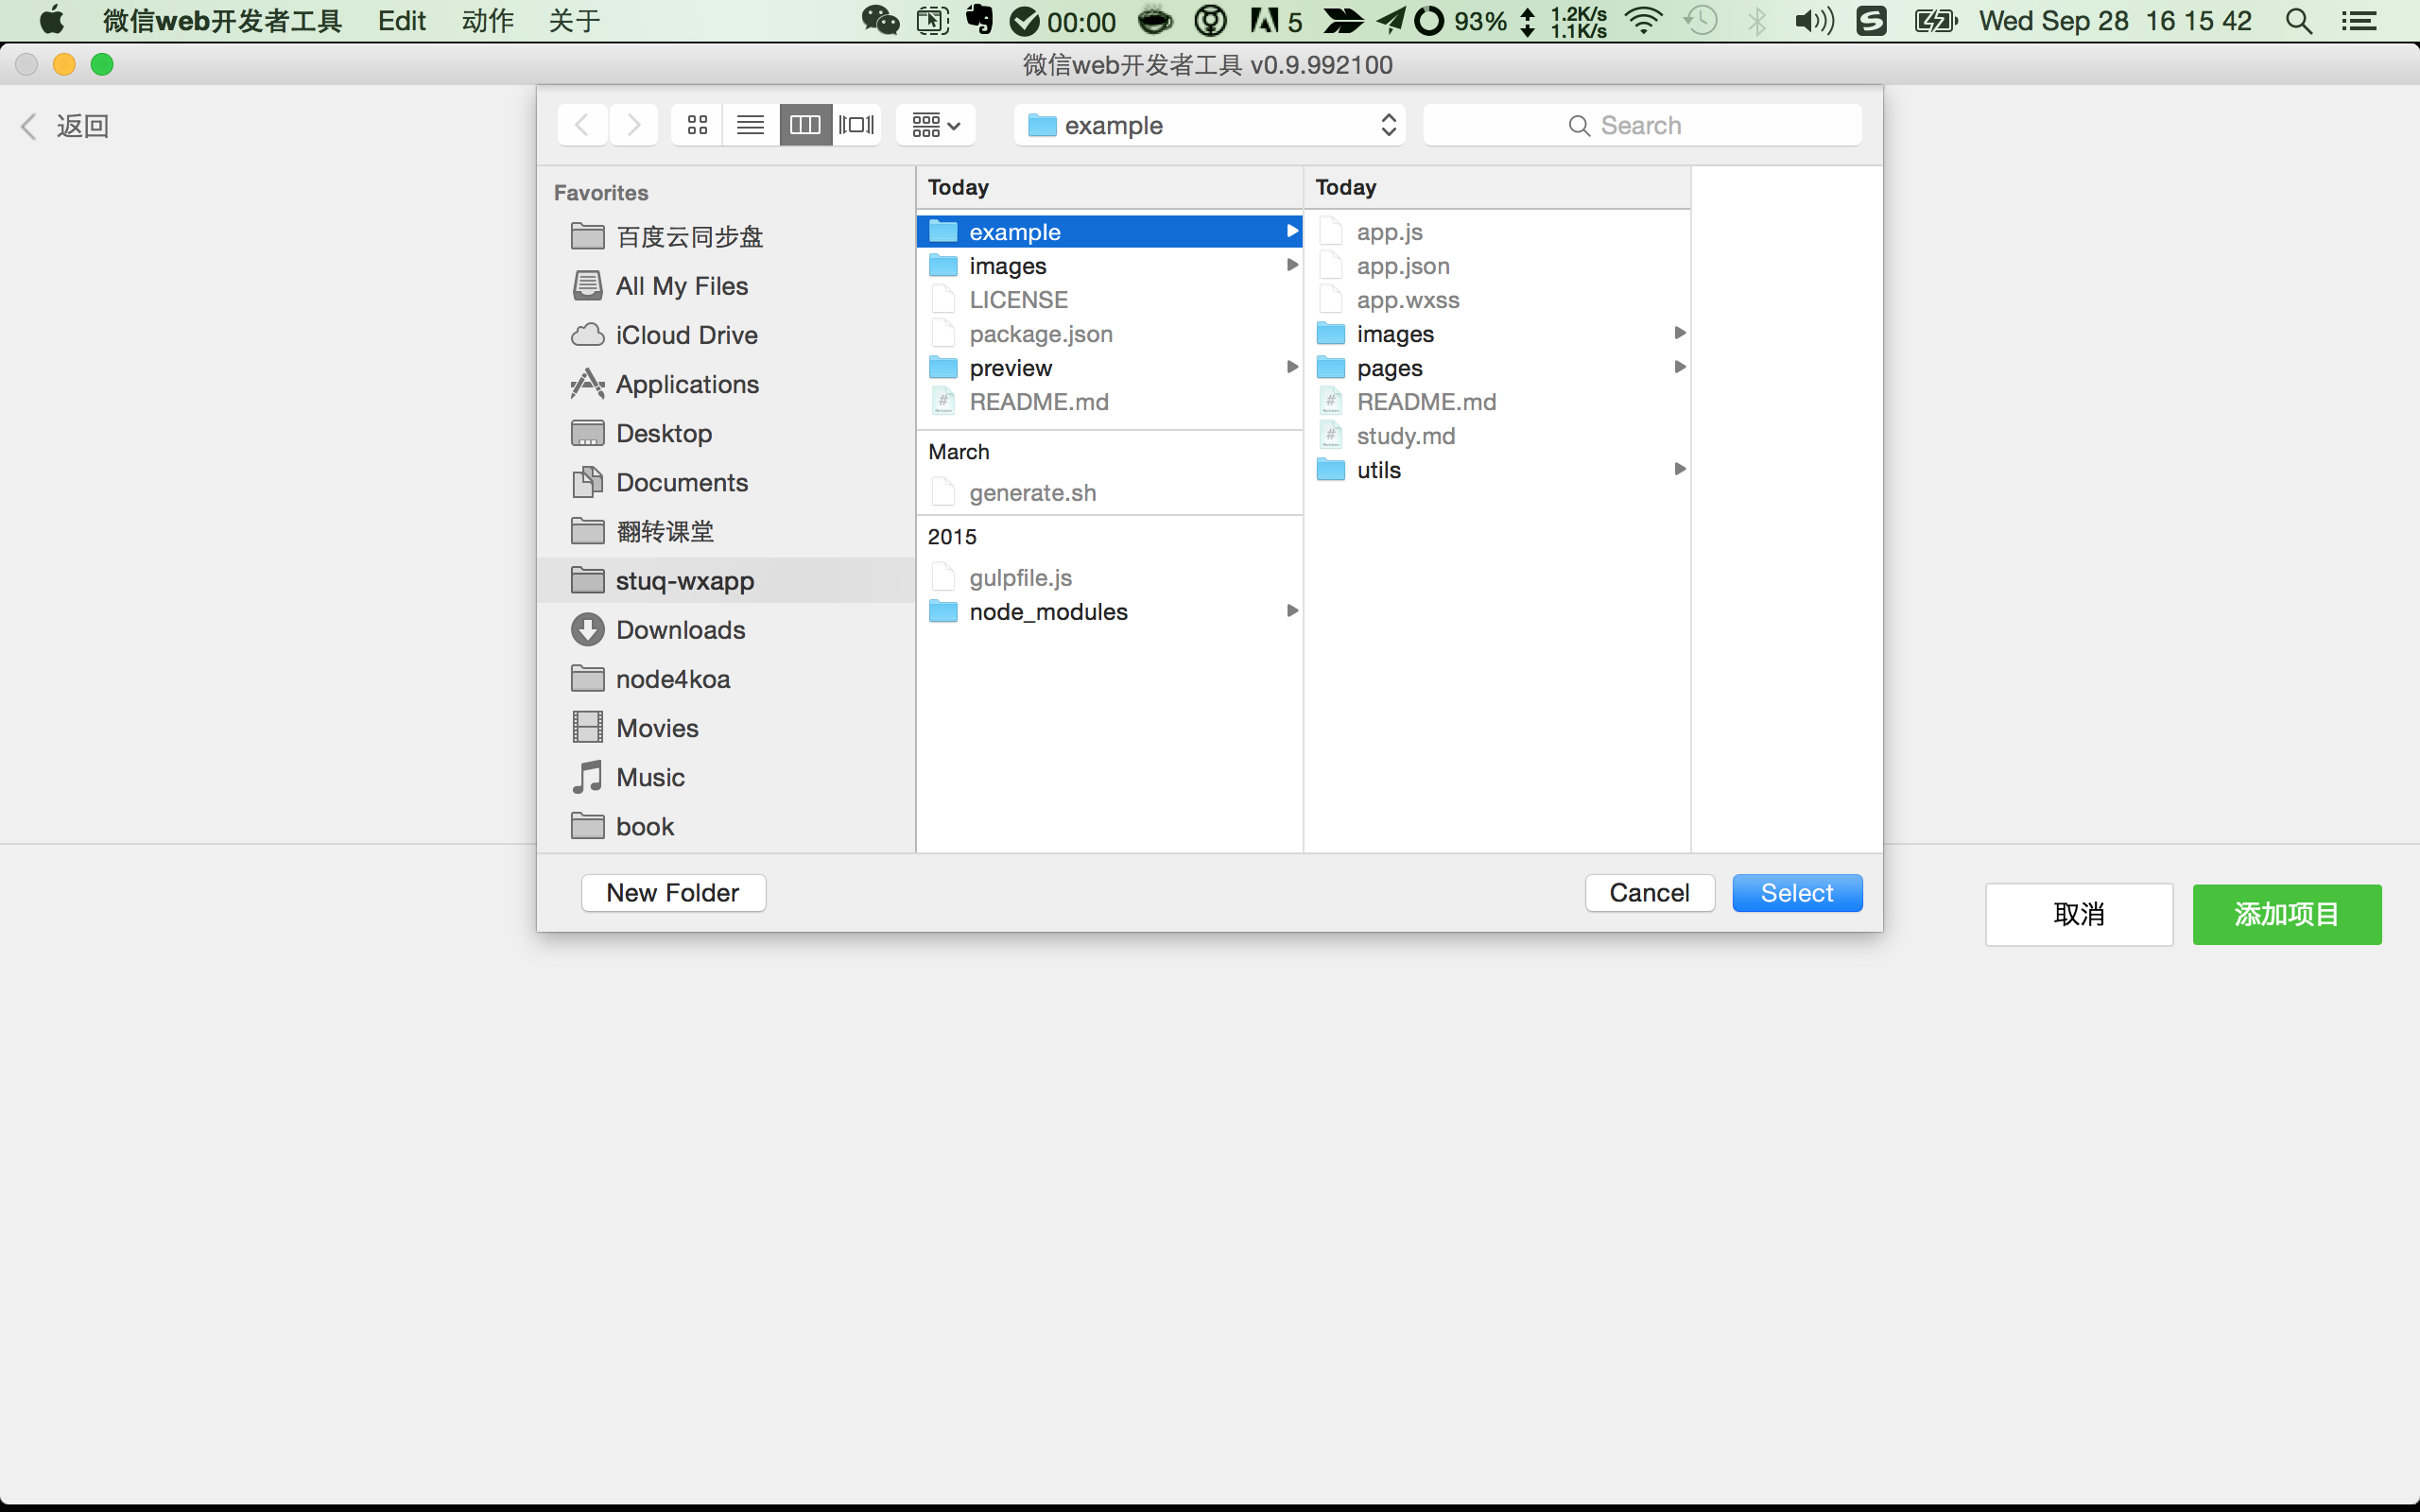Open the pages folder in example
This screenshot has width=2420, height=1512.
click(x=1389, y=368)
